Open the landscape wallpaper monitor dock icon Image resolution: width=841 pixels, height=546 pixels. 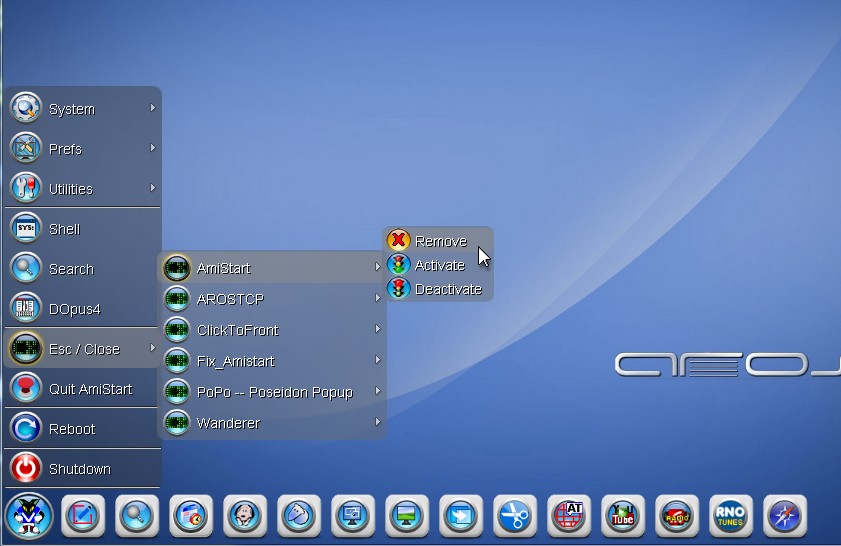point(407,516)
